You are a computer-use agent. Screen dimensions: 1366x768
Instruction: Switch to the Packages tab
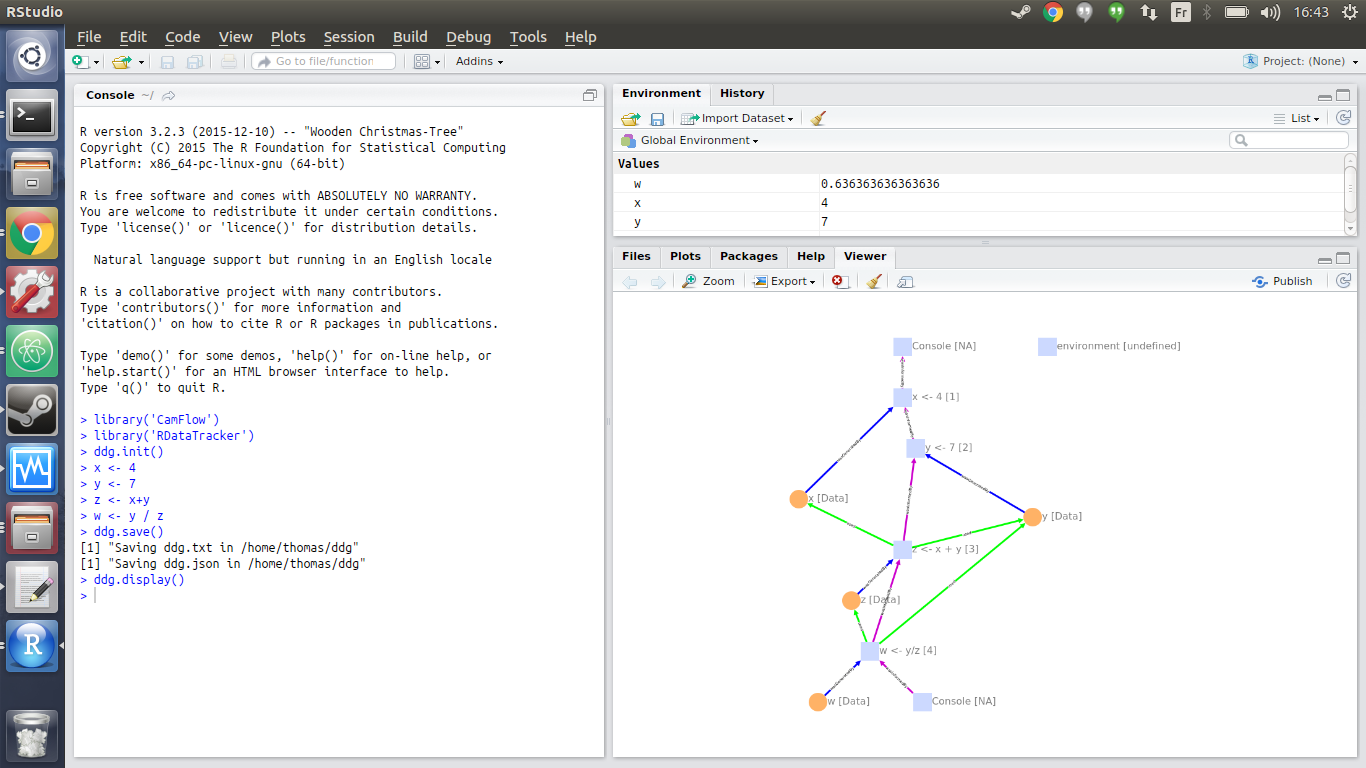748,256
